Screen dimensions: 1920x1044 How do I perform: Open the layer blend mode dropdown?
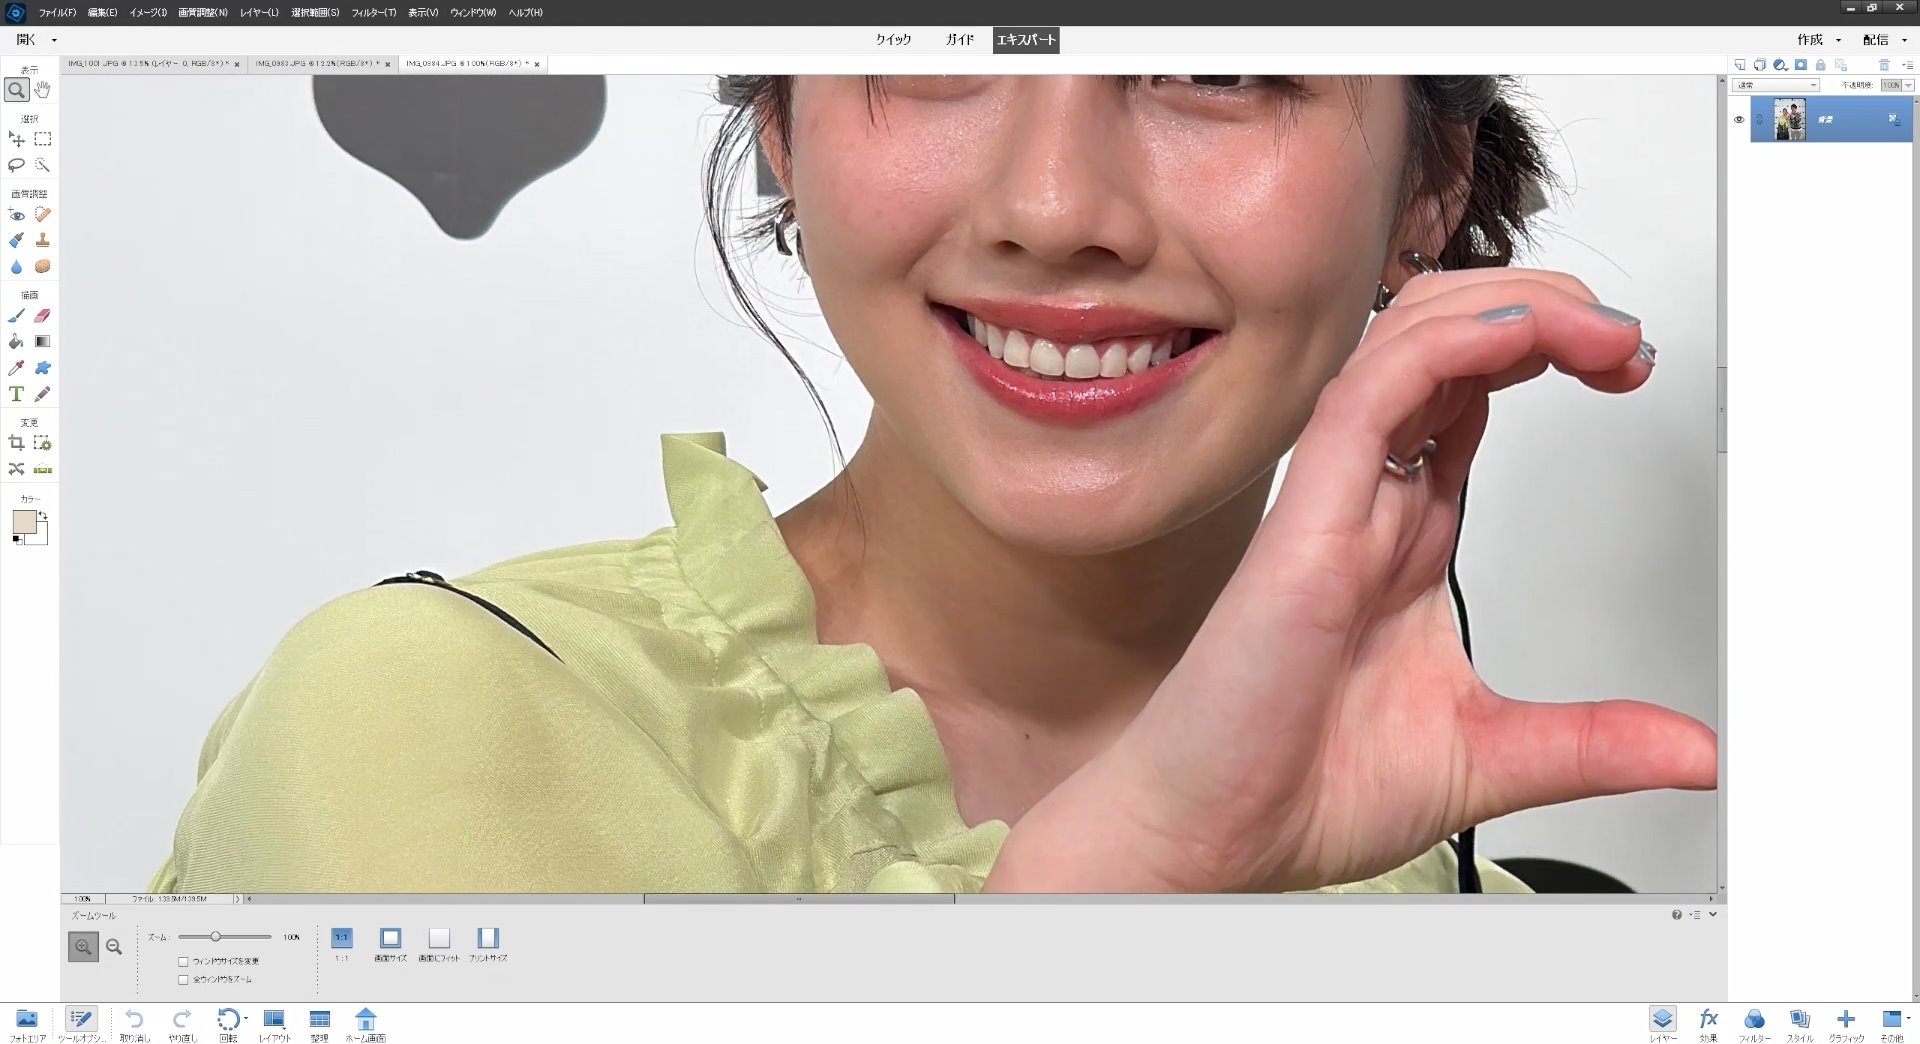(1777, 86)
